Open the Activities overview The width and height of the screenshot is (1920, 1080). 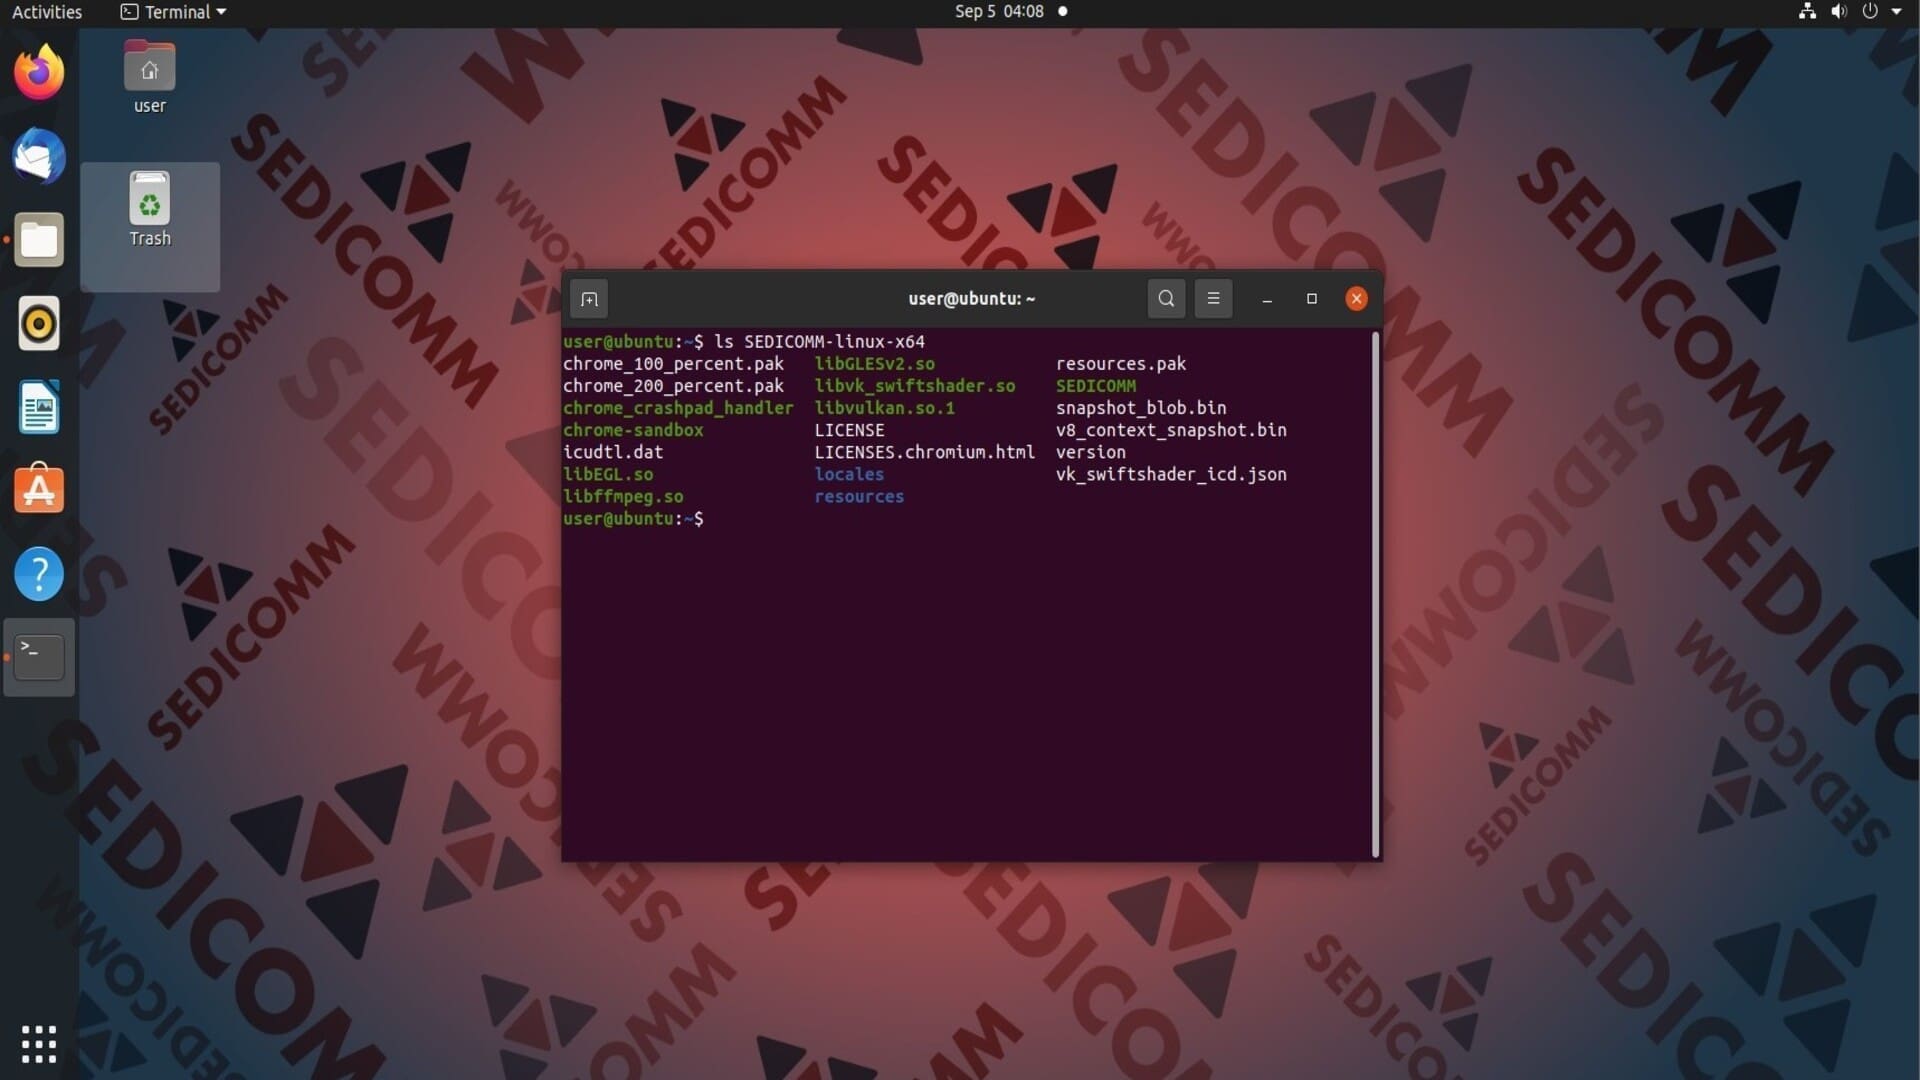click(47, 12)
